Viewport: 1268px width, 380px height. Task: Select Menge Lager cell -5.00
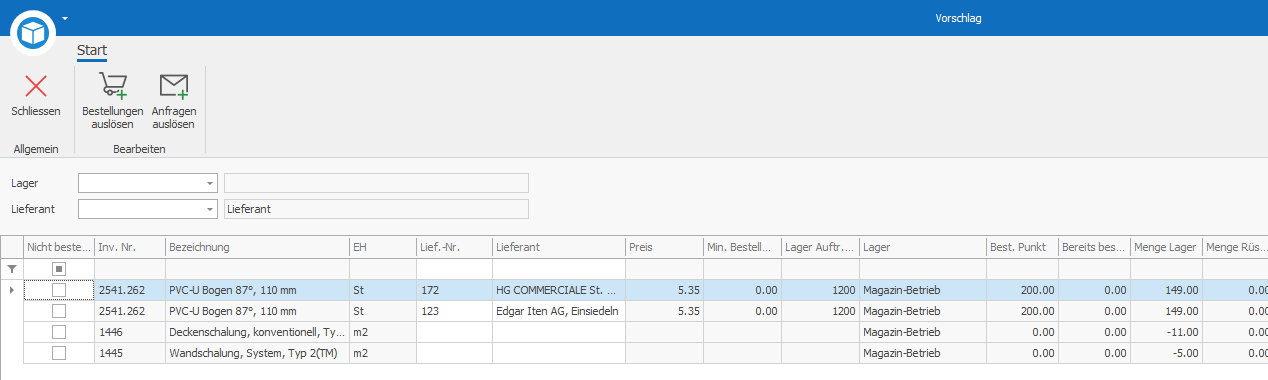1166,353
